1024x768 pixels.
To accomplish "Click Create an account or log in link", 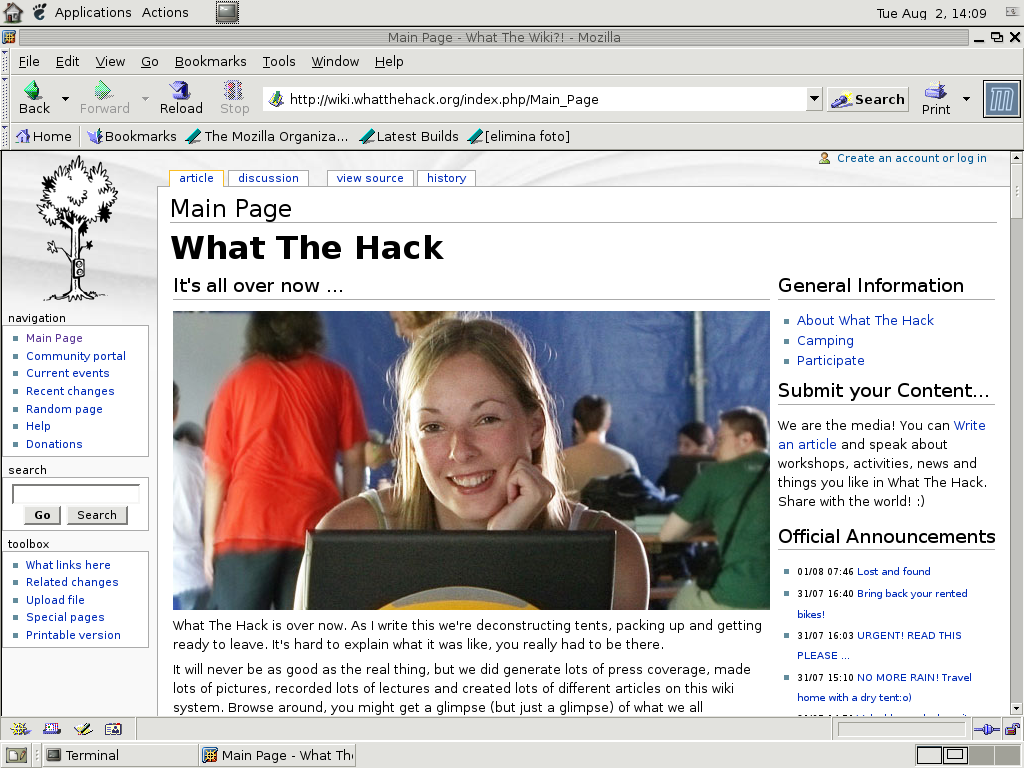I will (912, 158).
